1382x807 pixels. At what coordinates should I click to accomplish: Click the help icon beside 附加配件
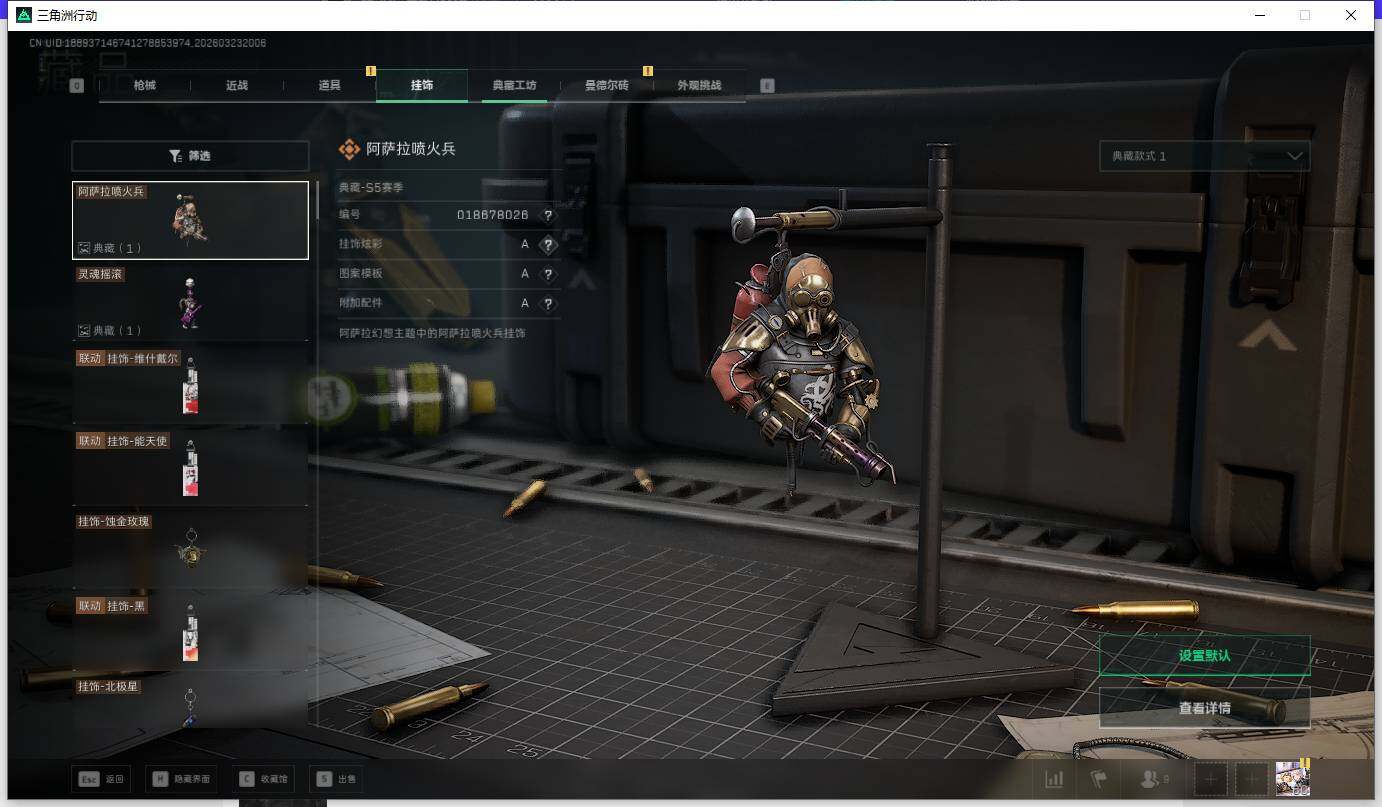(x=547, y=303)
